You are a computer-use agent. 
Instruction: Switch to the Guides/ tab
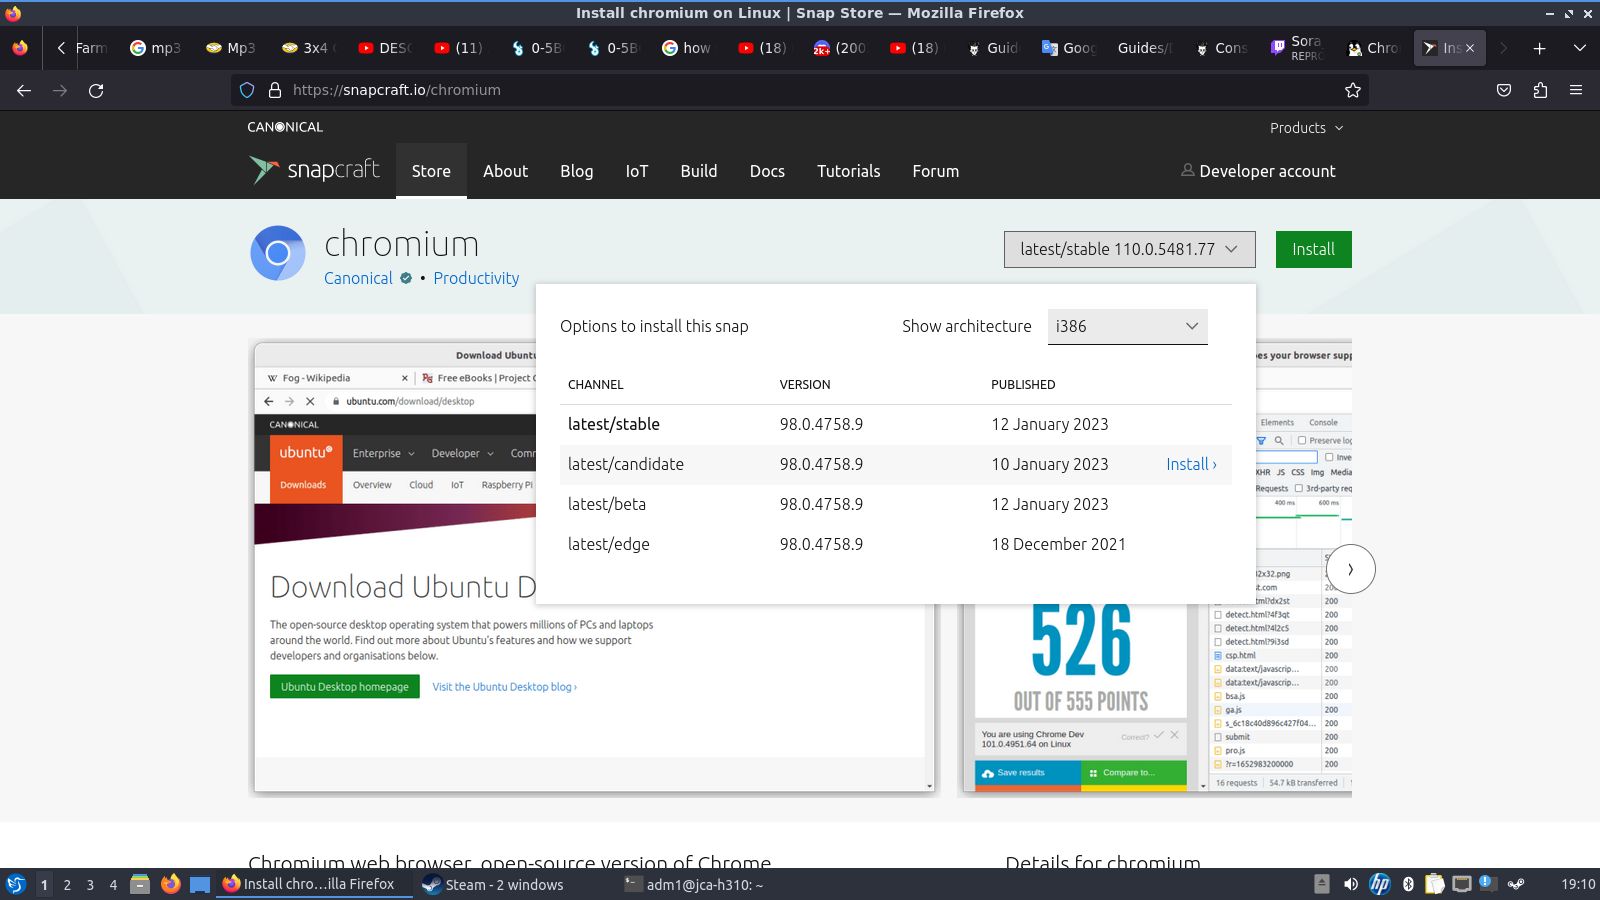(1145, 48)
